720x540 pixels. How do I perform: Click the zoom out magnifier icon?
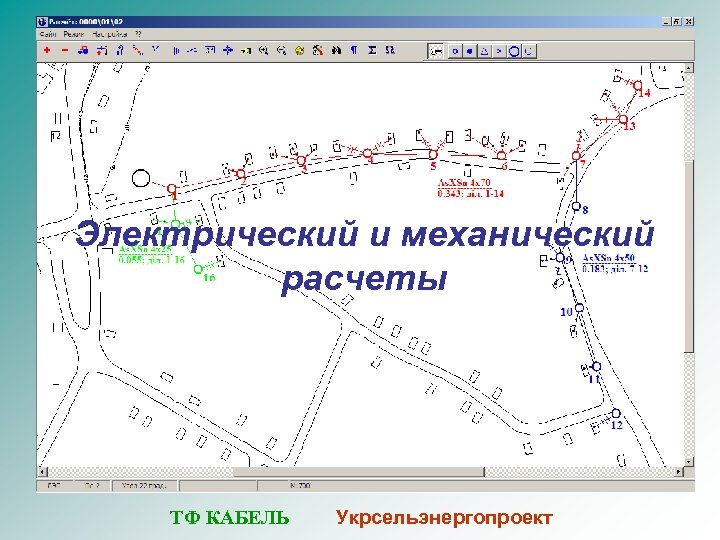pyautogui.click(x=281, y=50)
